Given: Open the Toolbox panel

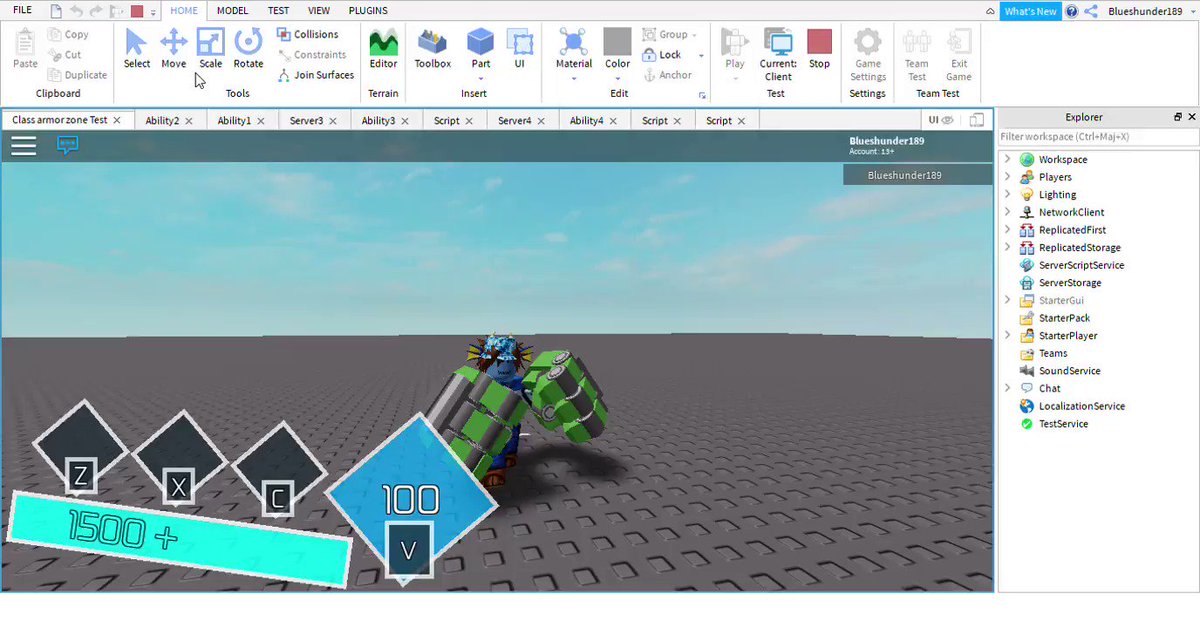Looking at the screenshot, I should (433, 48).
